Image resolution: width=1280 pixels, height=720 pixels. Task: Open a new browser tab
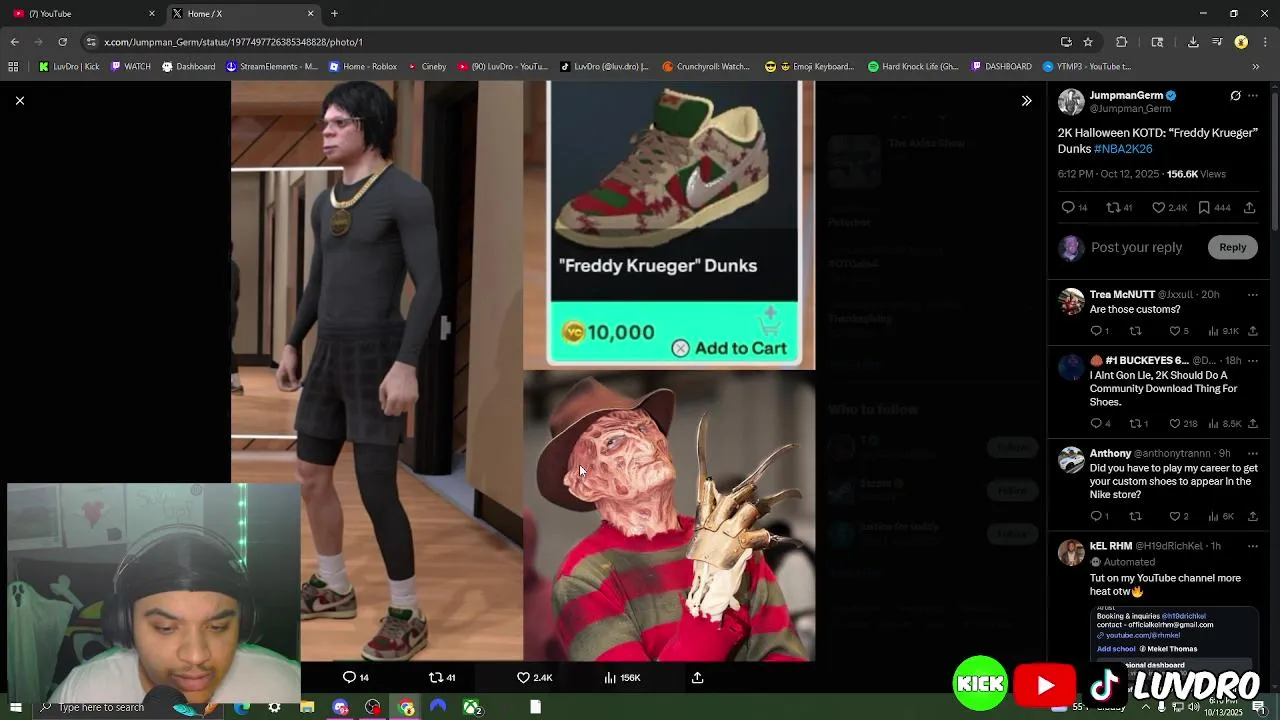coord(334,14)
